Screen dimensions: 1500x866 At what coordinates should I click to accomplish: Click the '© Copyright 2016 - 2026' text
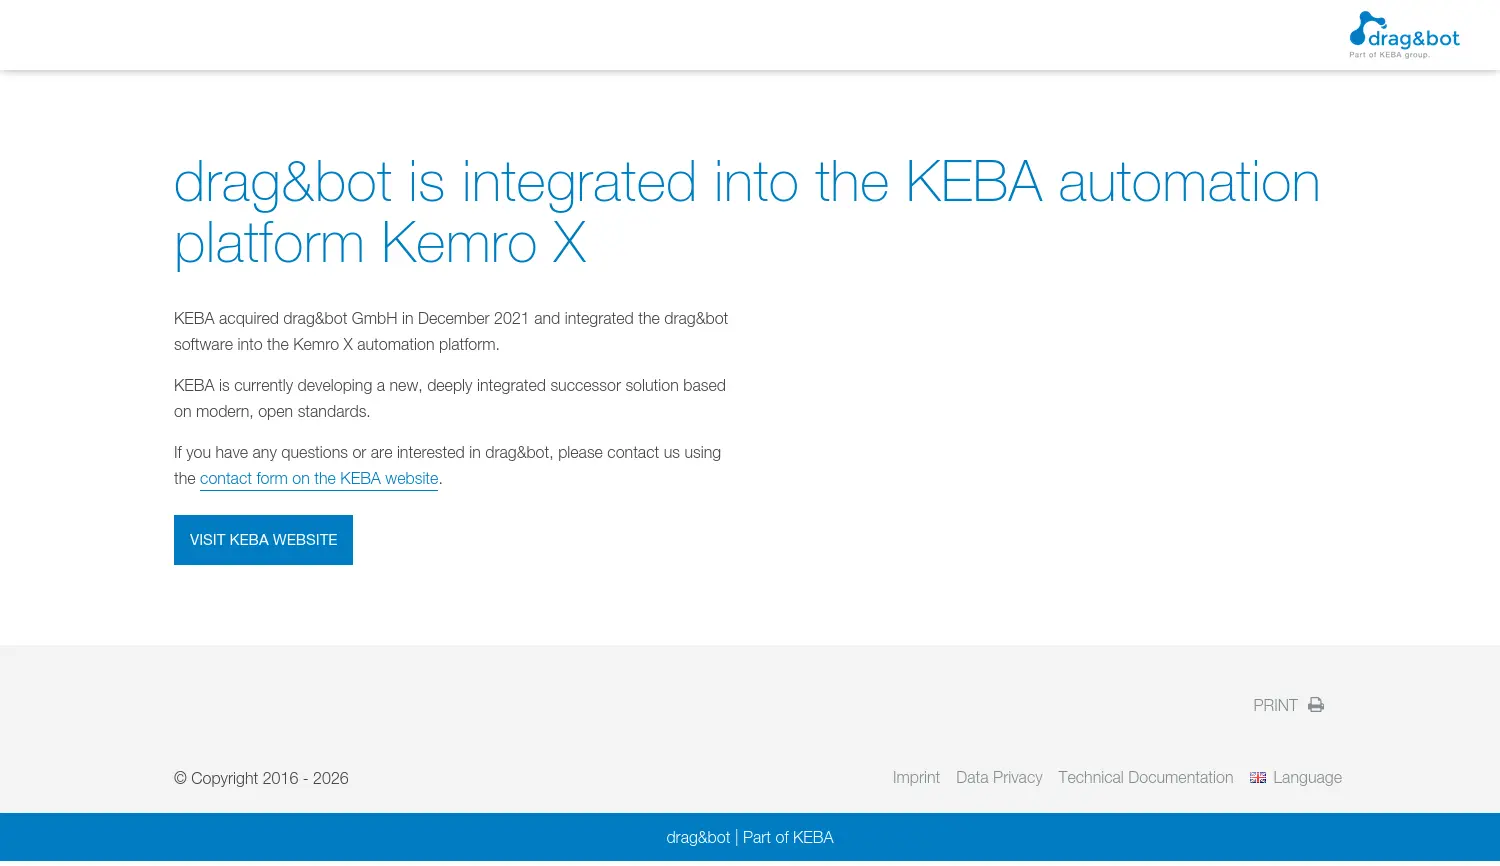point(261,778)
